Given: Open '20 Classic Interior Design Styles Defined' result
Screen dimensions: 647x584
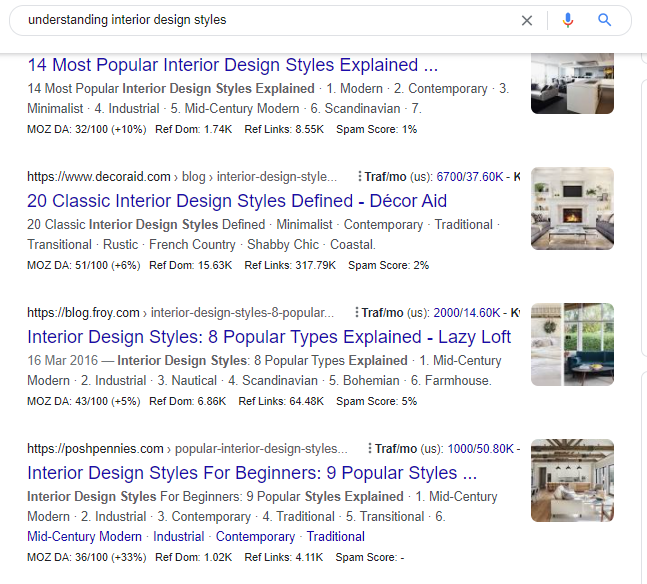Looking at the screenshot, I should [x=237, y=201].
